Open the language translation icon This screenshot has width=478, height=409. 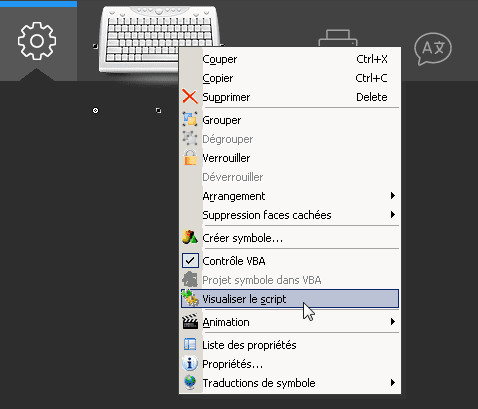[x=433, y=48]
